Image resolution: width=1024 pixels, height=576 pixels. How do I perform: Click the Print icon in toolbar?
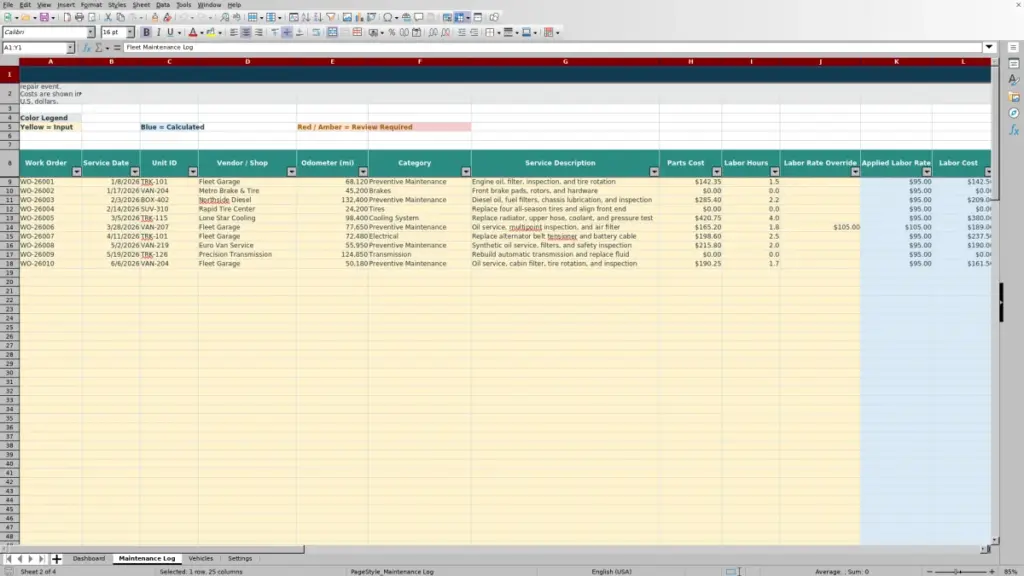[79, 18]
